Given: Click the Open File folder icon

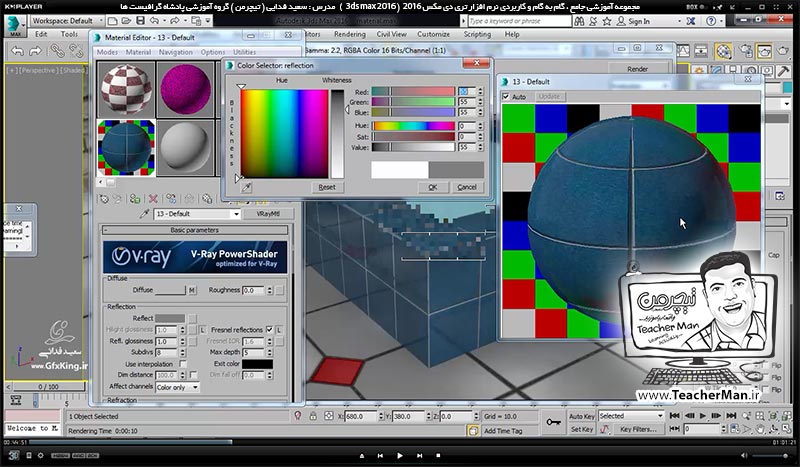Looking at the screenshot, I should click(126, 21).
